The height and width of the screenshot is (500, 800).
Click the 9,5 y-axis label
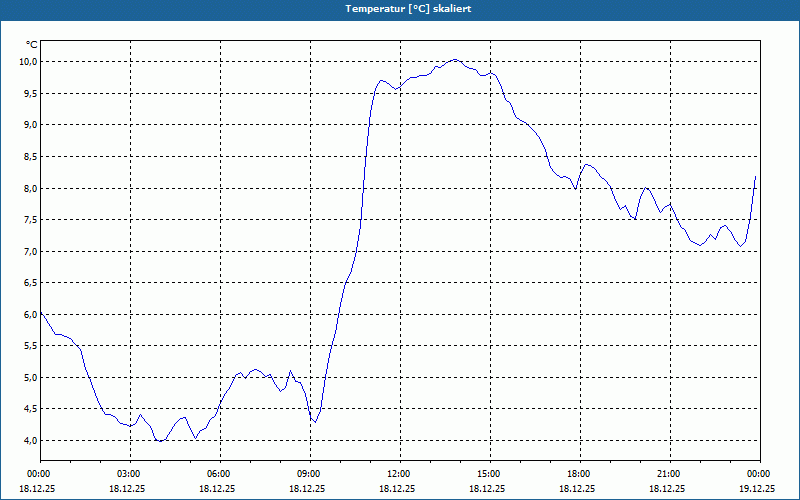click(x=31, y=93)
